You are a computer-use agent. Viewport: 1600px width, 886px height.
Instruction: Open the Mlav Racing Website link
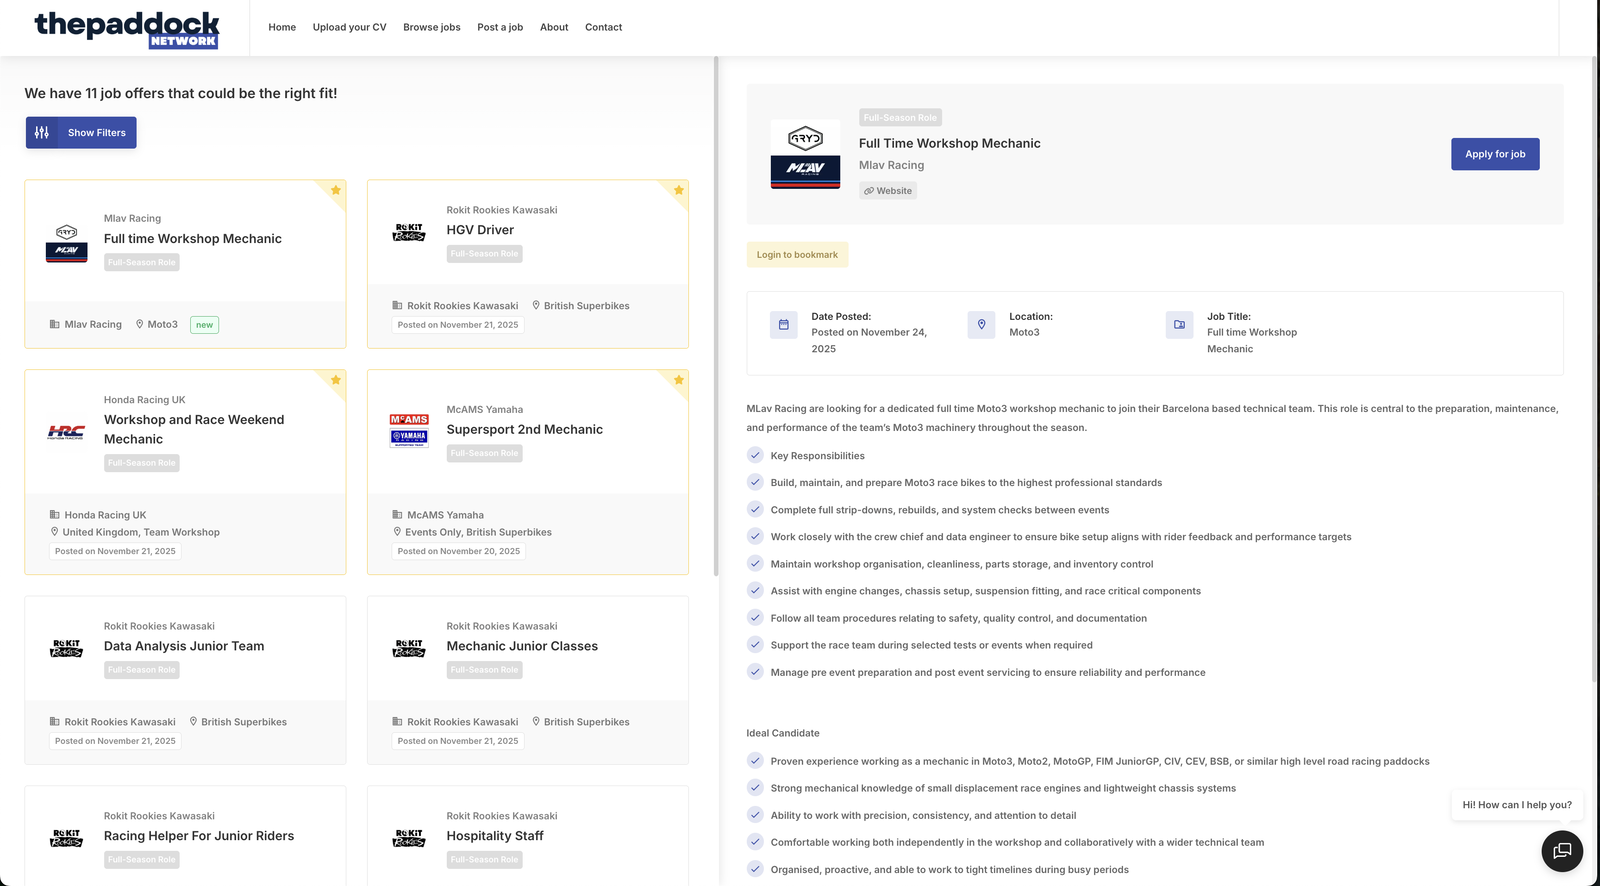(888, 191)
